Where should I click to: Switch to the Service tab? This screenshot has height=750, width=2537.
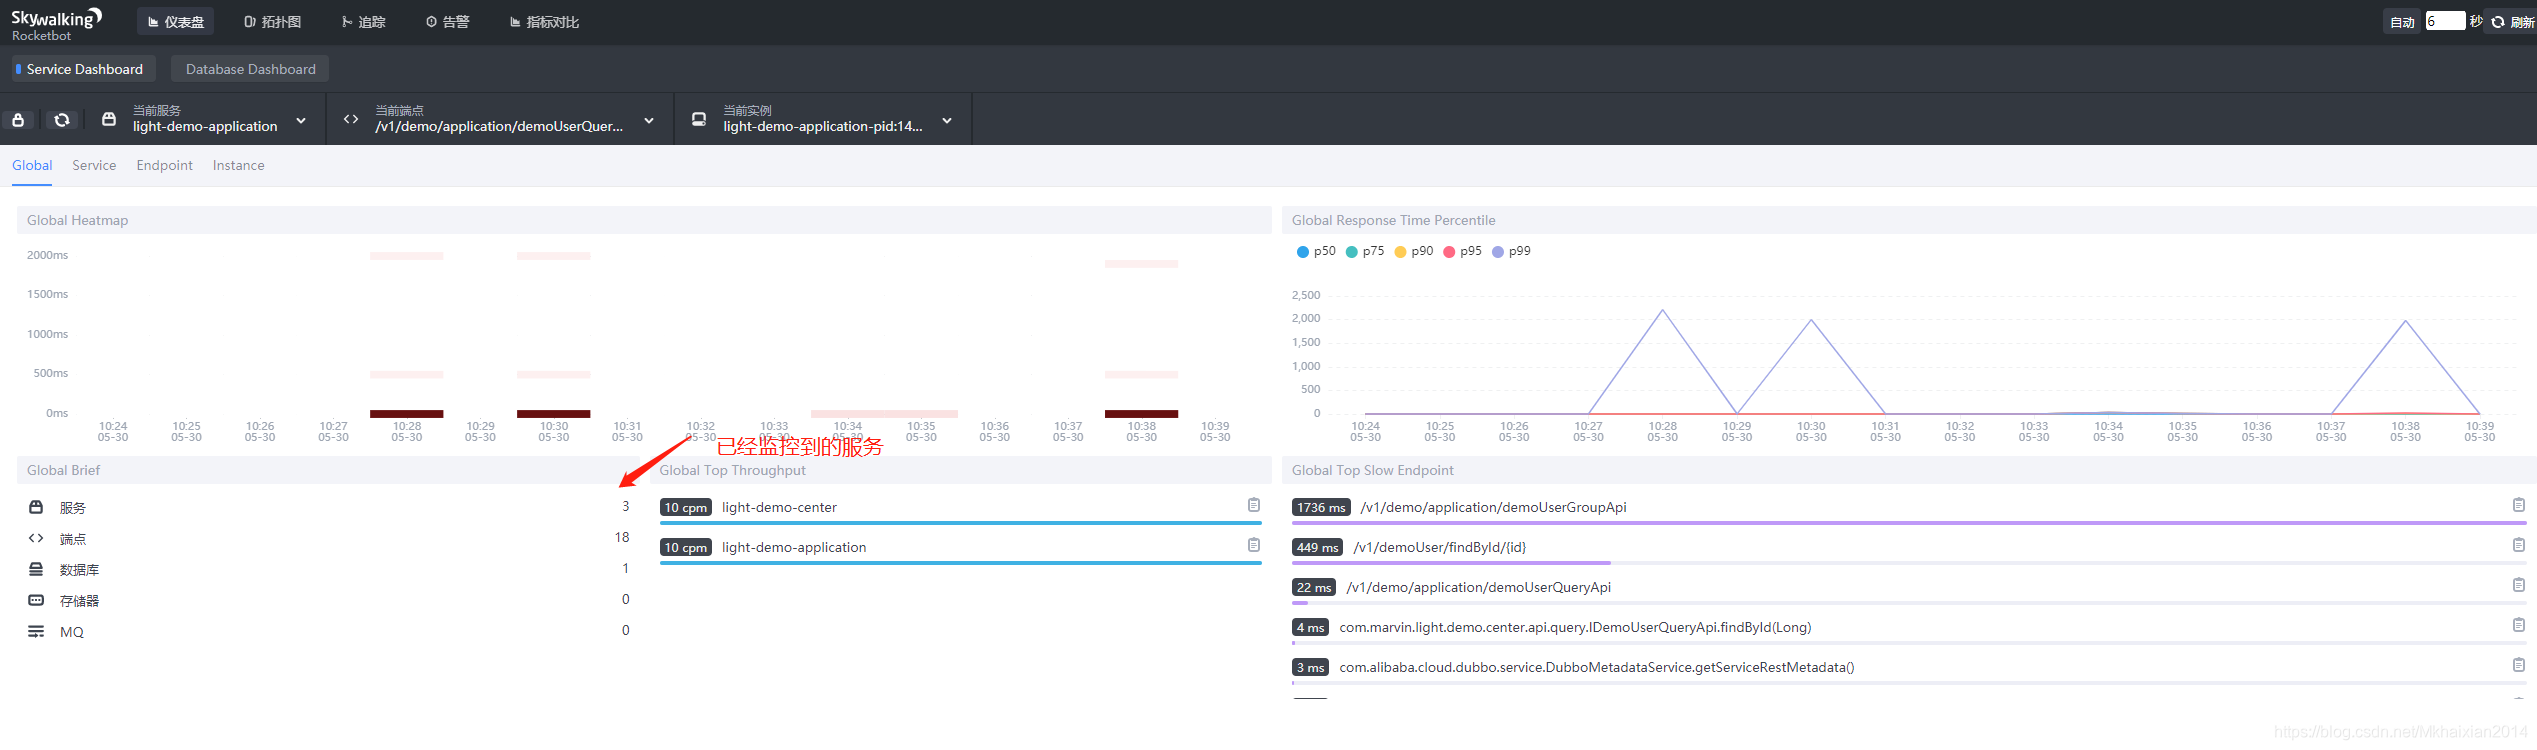(x=94, y=165)
